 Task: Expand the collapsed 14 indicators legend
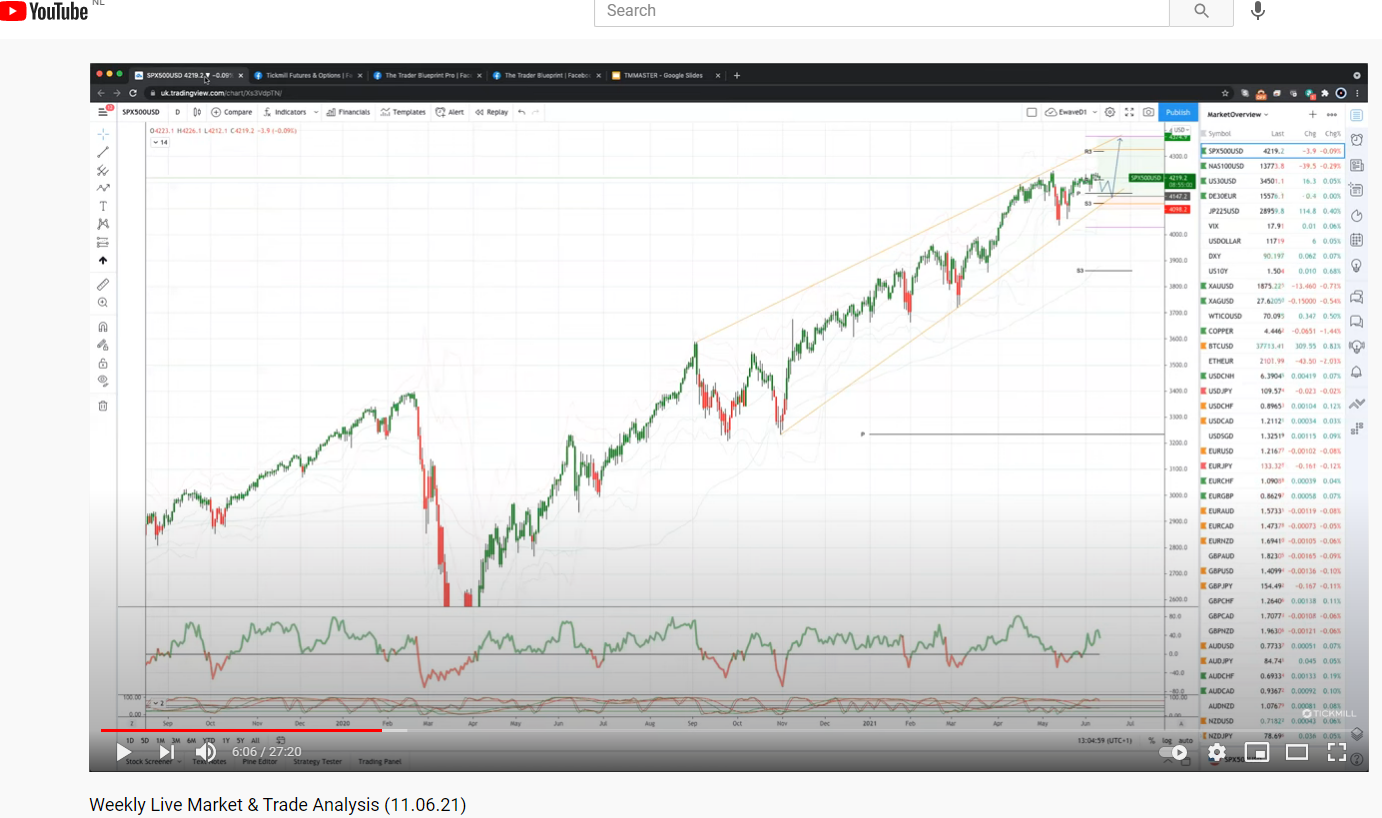point(160,143)
